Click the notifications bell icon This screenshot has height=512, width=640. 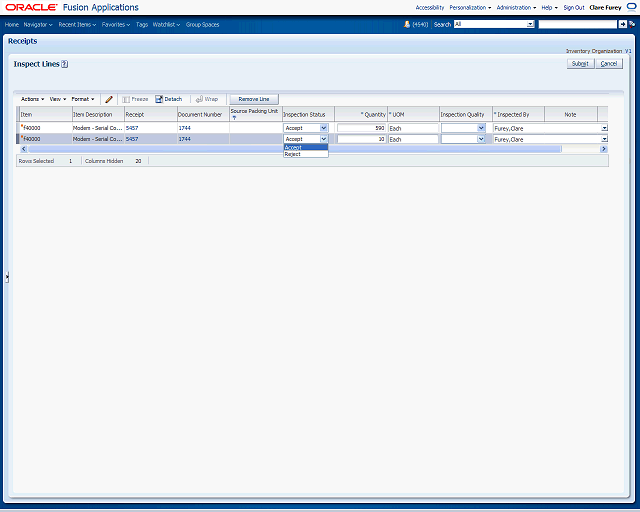tap(407, 23)
